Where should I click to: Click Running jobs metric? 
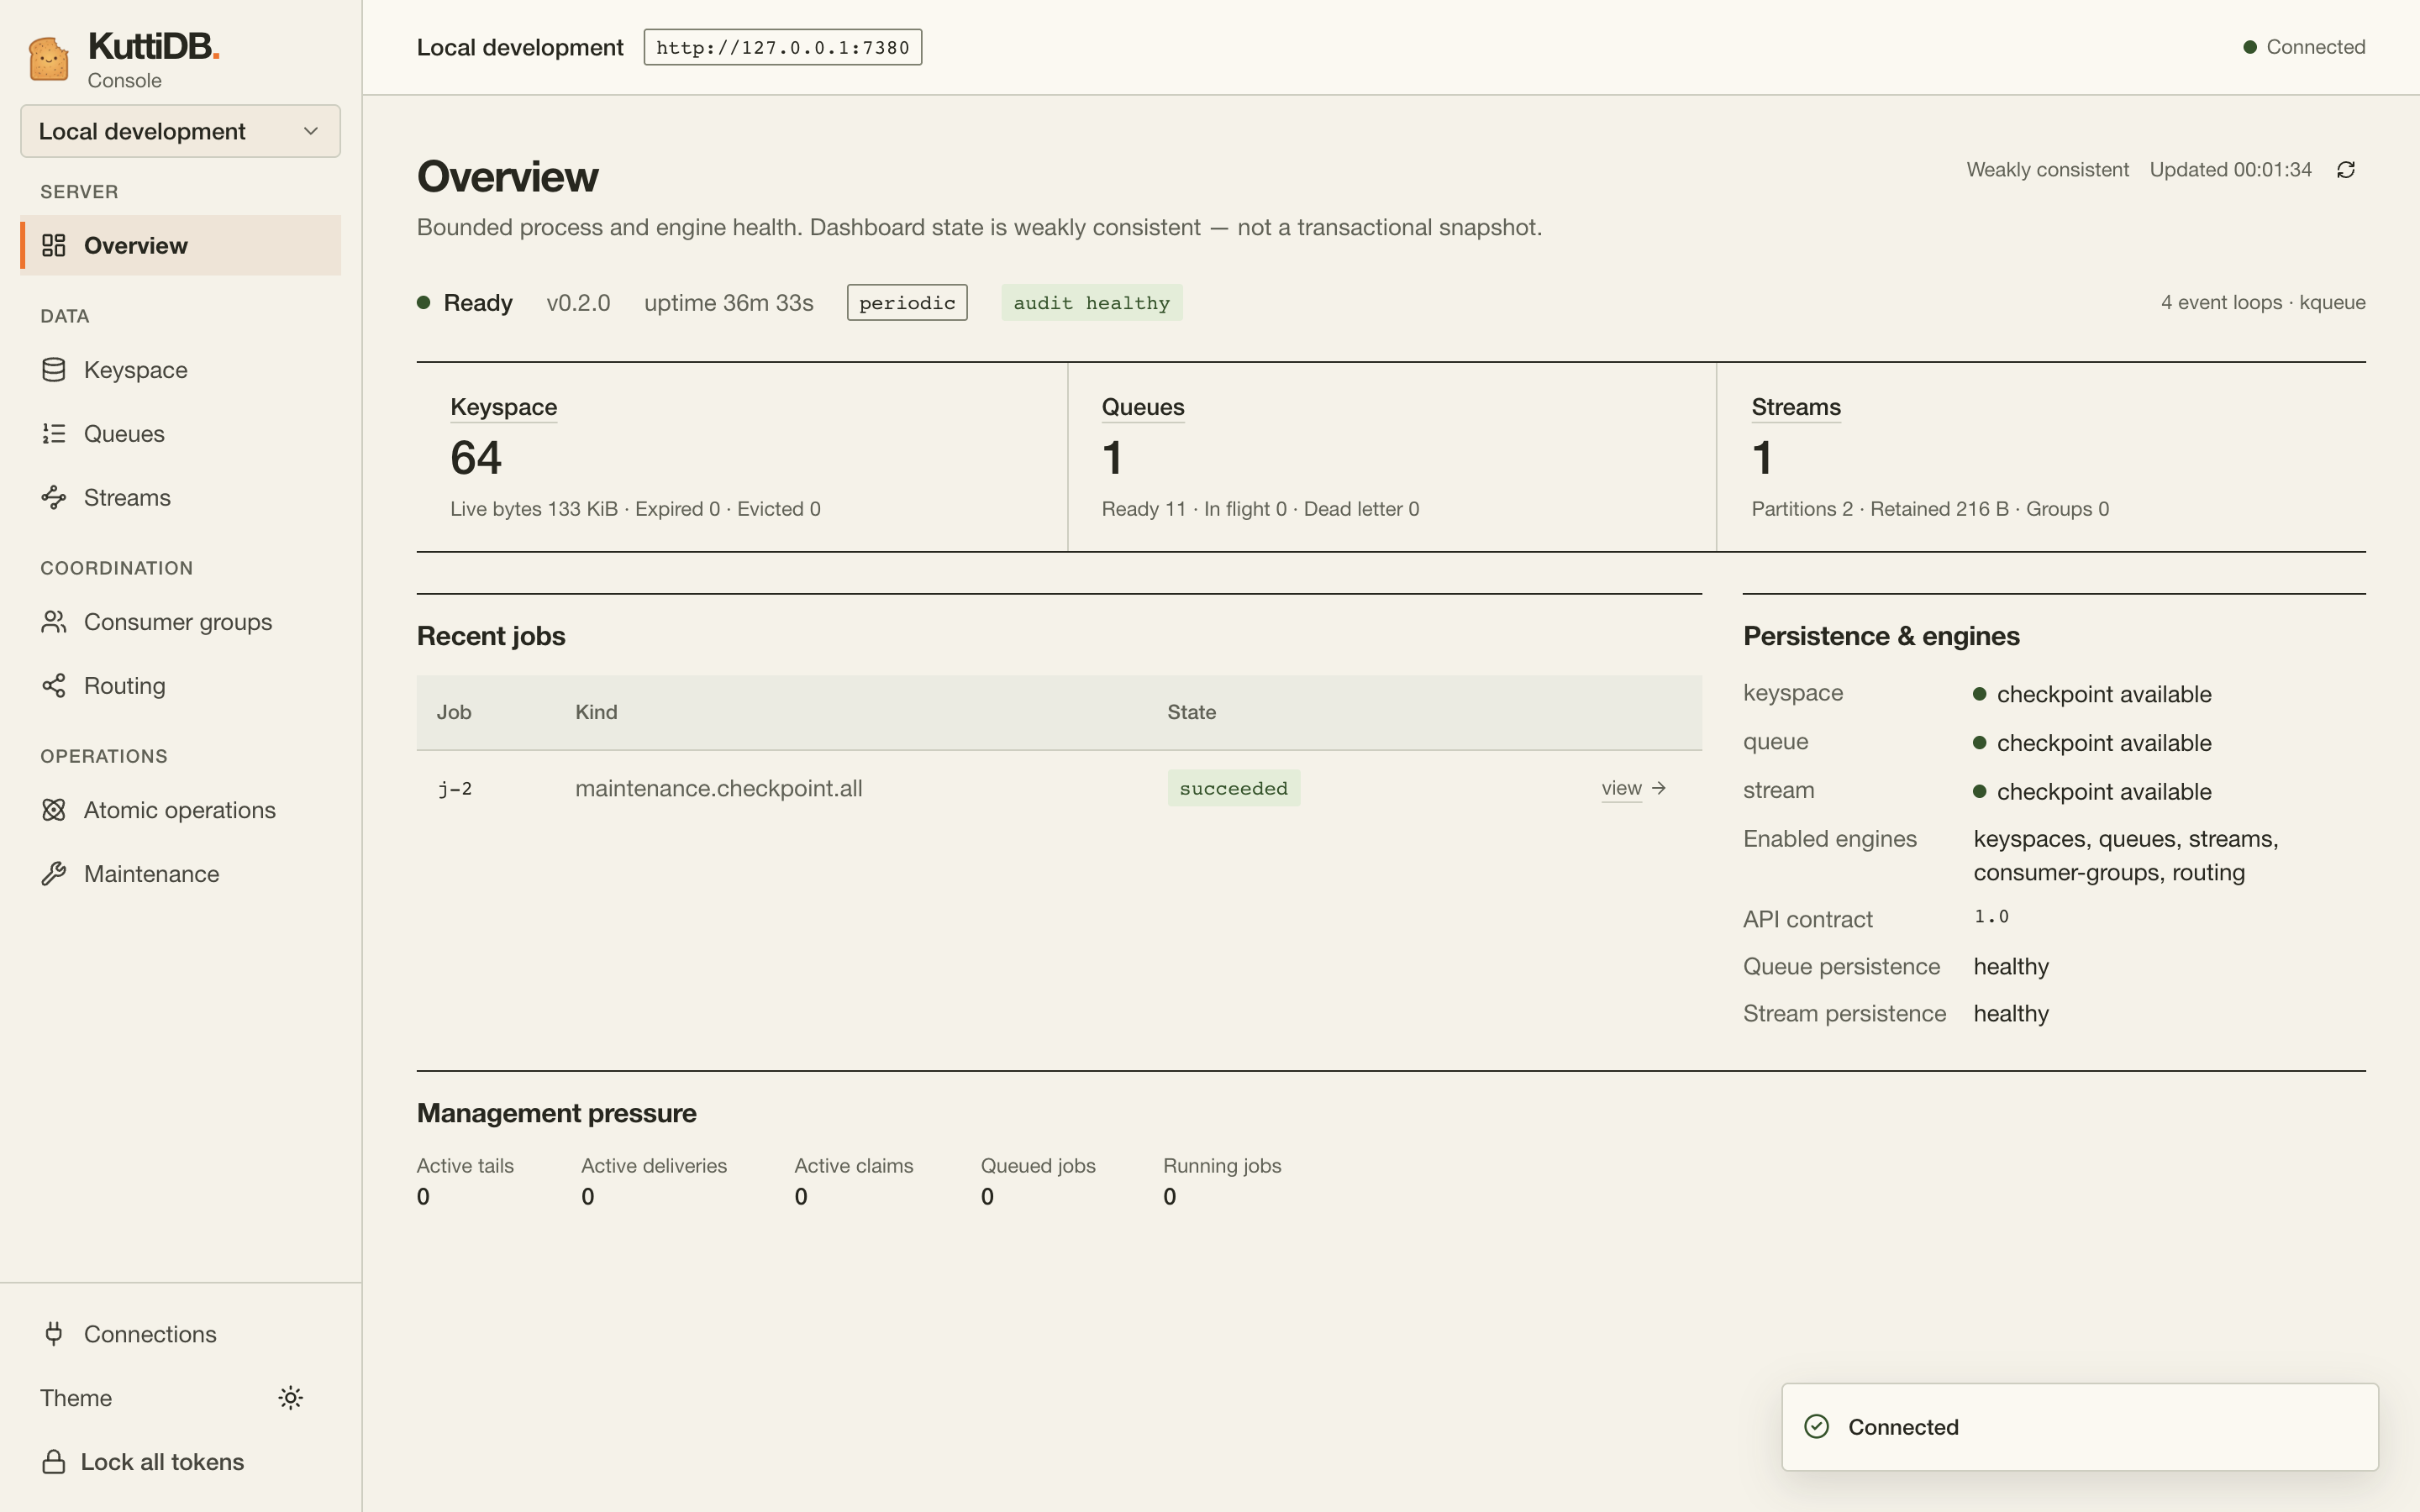click(1222, 1181)
